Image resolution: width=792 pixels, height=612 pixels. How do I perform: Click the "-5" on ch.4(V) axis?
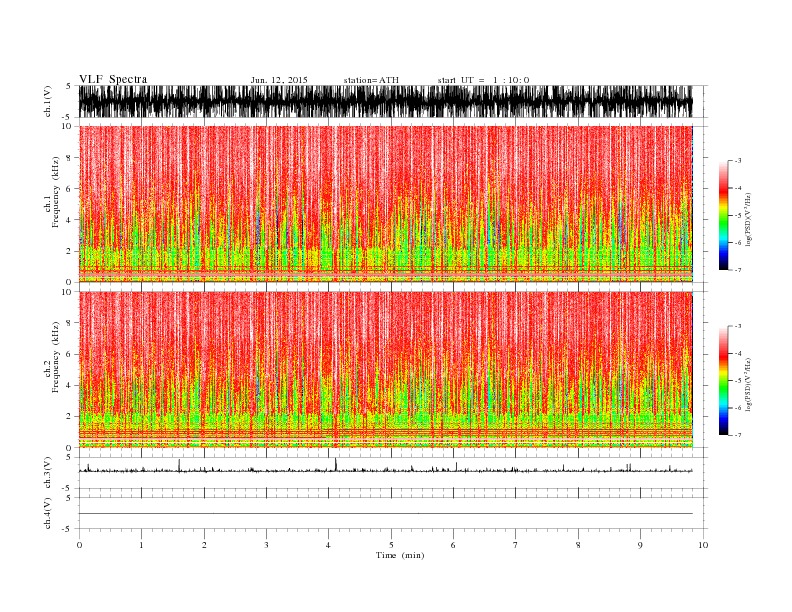pyautogui.click(x=68, y=529)
